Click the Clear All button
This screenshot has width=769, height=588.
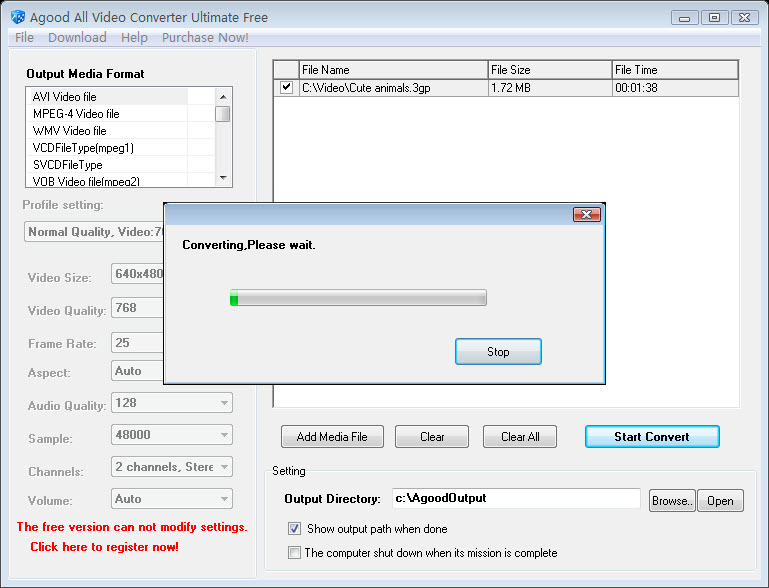click(520, 436)
